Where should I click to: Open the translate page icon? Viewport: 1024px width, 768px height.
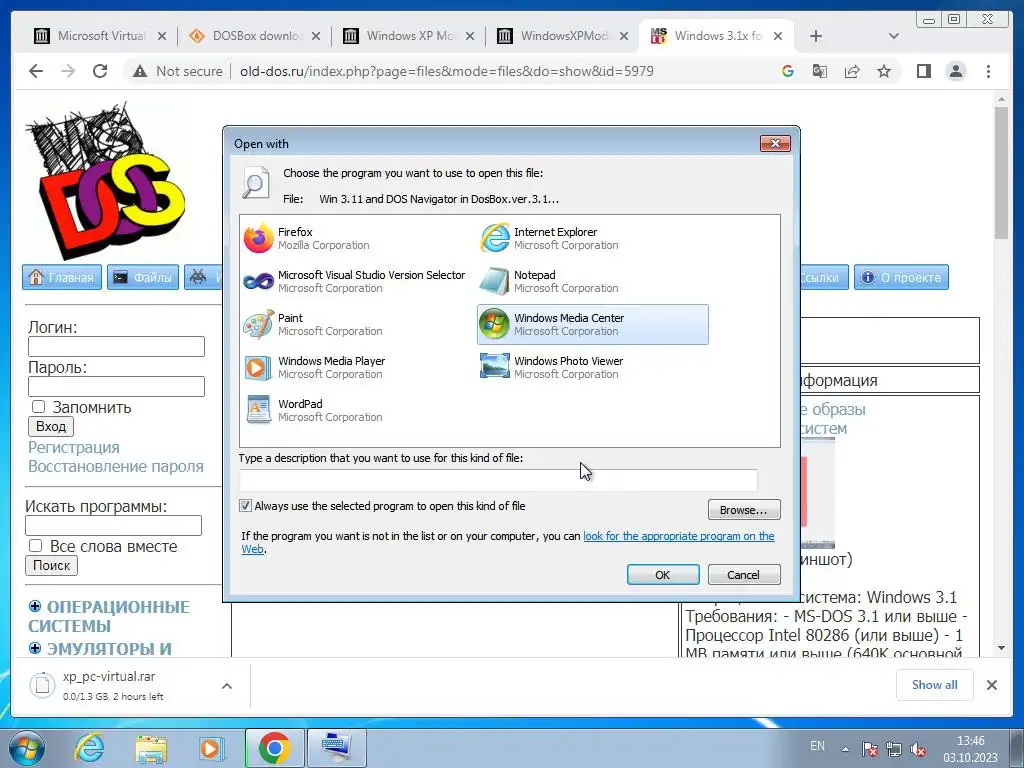820,71
